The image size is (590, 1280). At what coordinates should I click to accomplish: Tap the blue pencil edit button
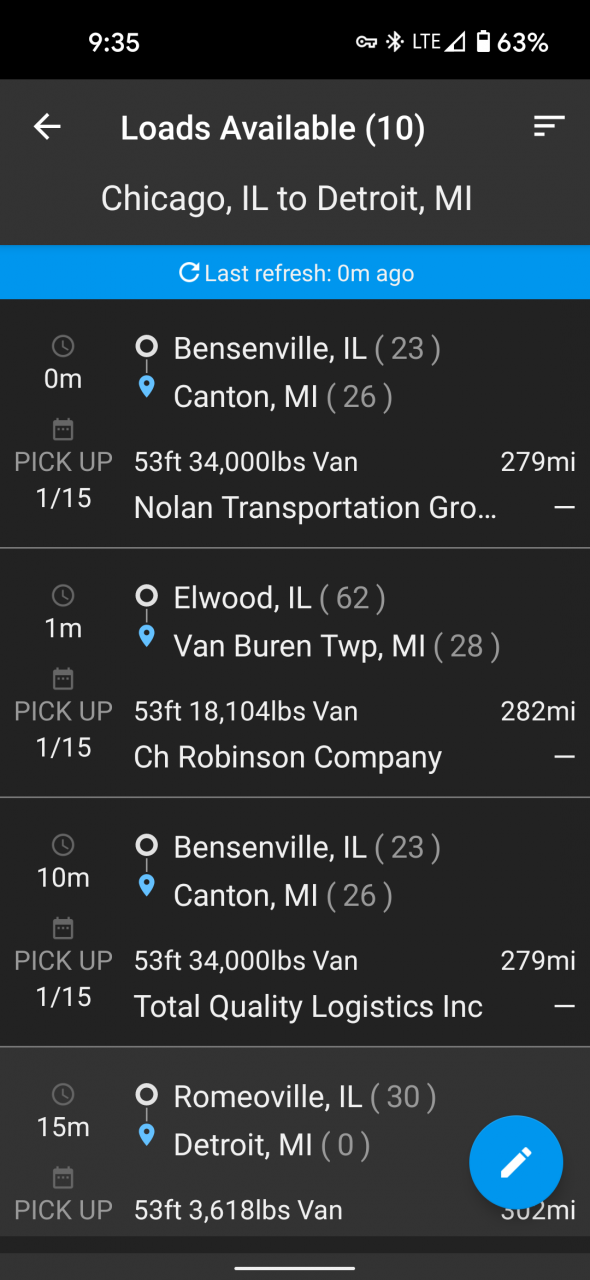point(516,1162)
